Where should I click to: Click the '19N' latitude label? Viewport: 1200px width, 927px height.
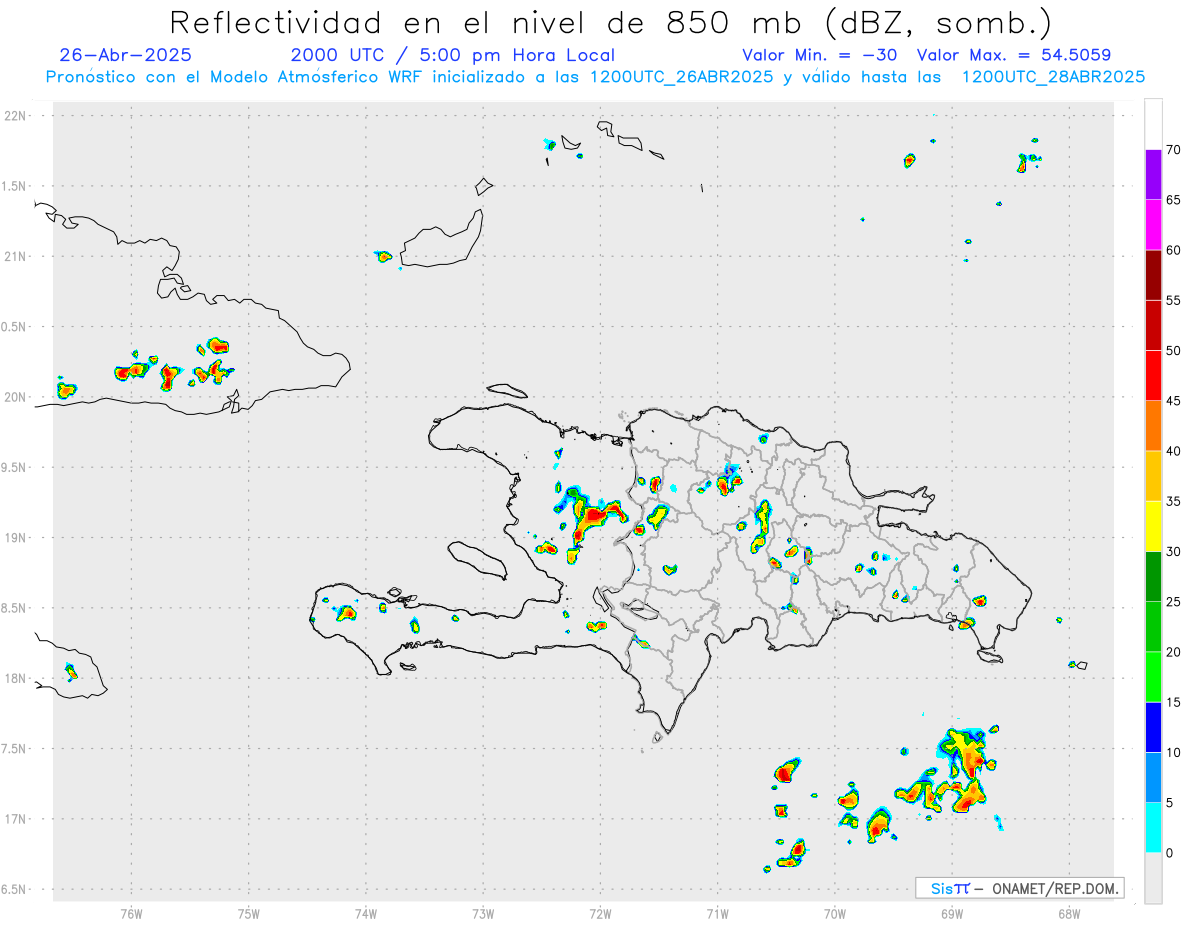pos(17,537)
